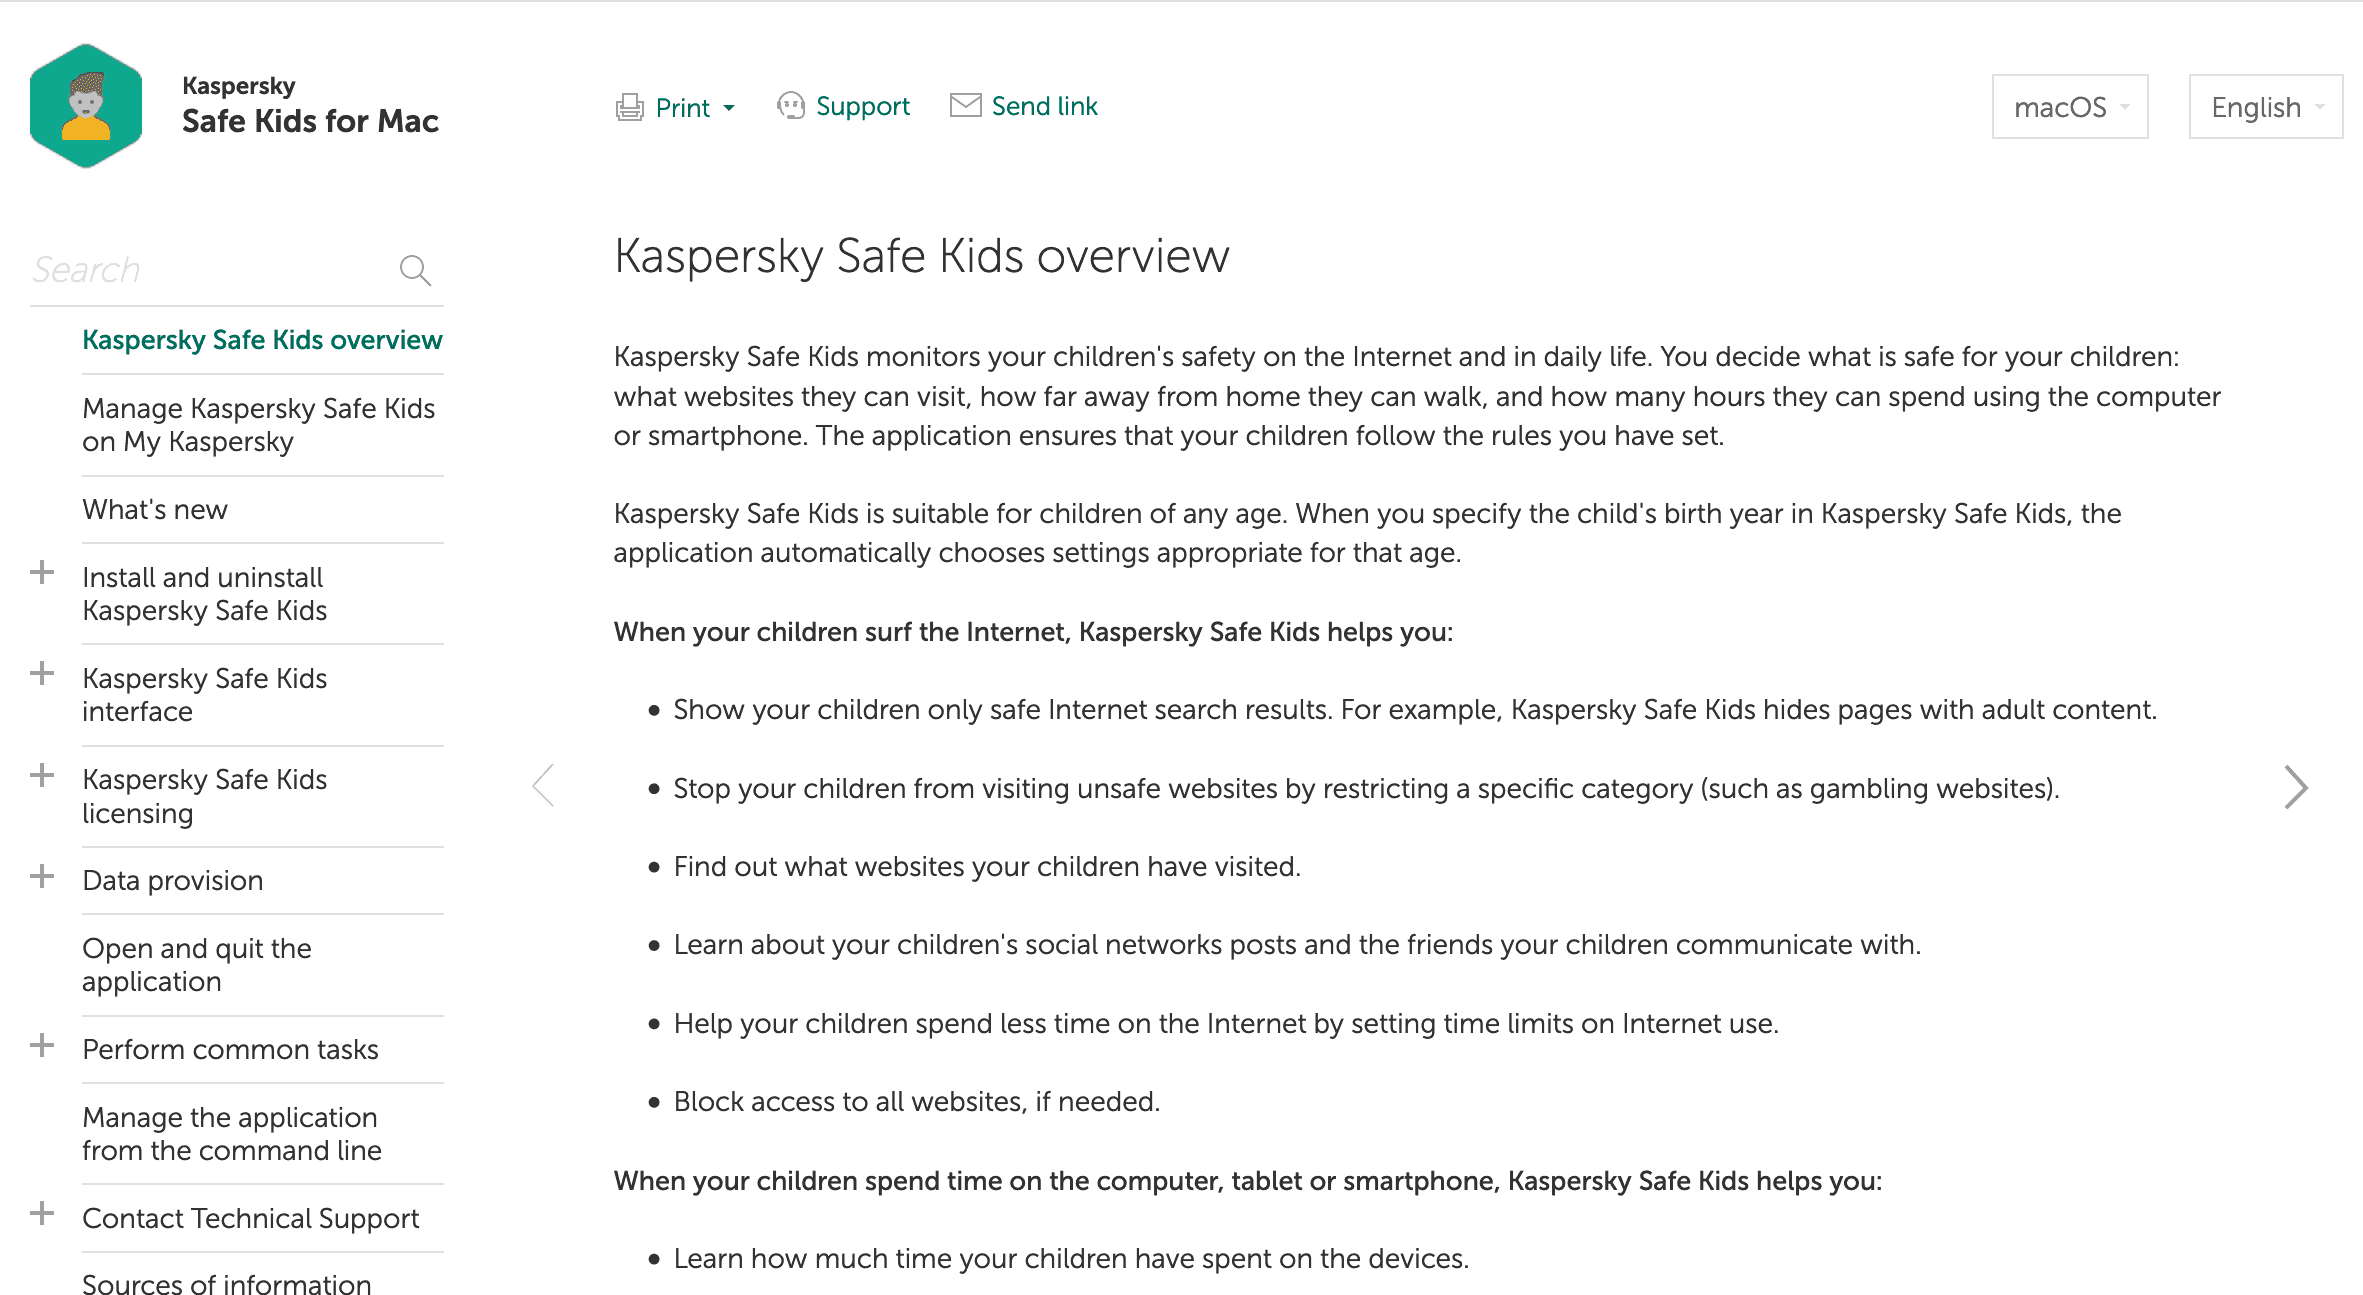
Task: Expand the Contact Technical Support section
Action: point(42,1214)
